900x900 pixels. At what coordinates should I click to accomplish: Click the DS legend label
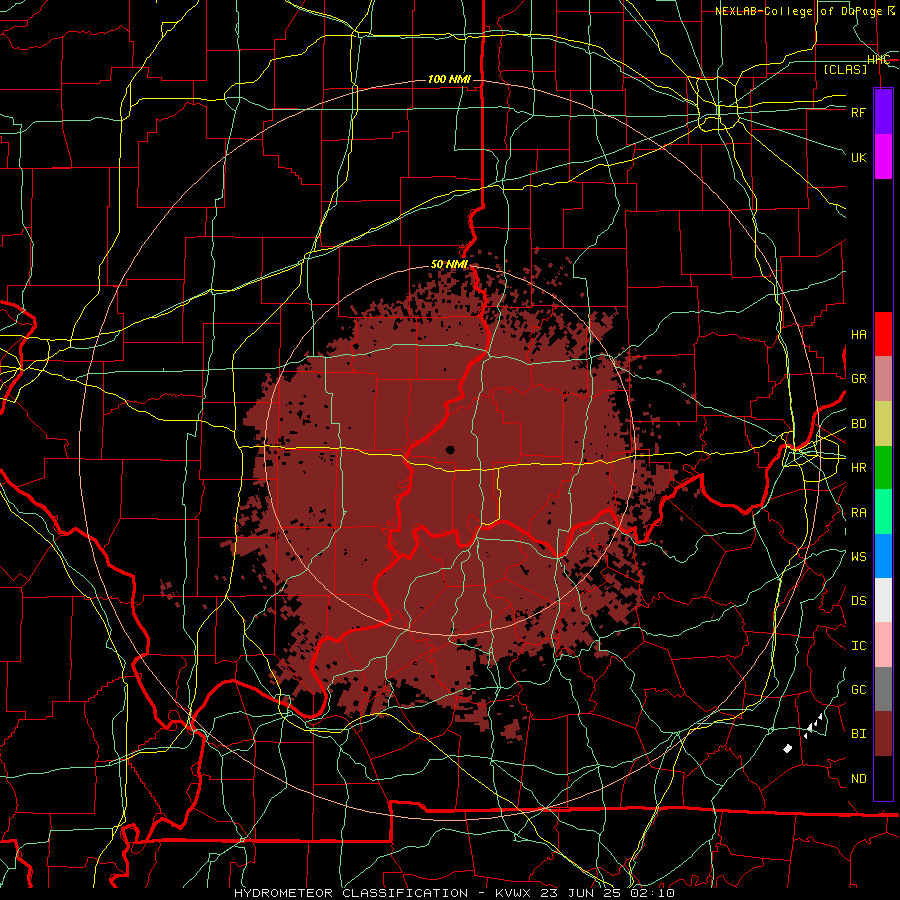pyautogui.click(x=858, y=601)
